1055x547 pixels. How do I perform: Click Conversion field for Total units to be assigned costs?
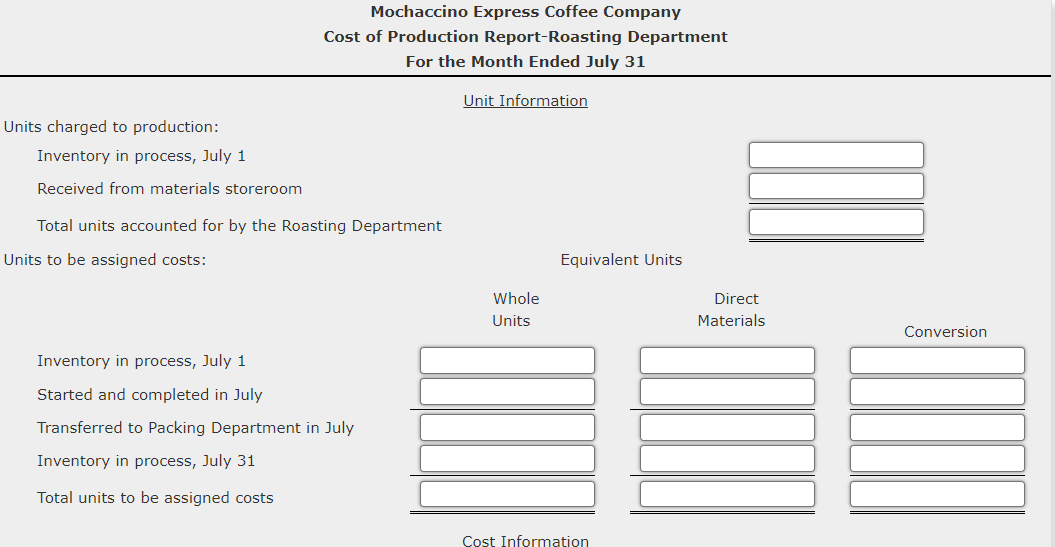(937, 494)
